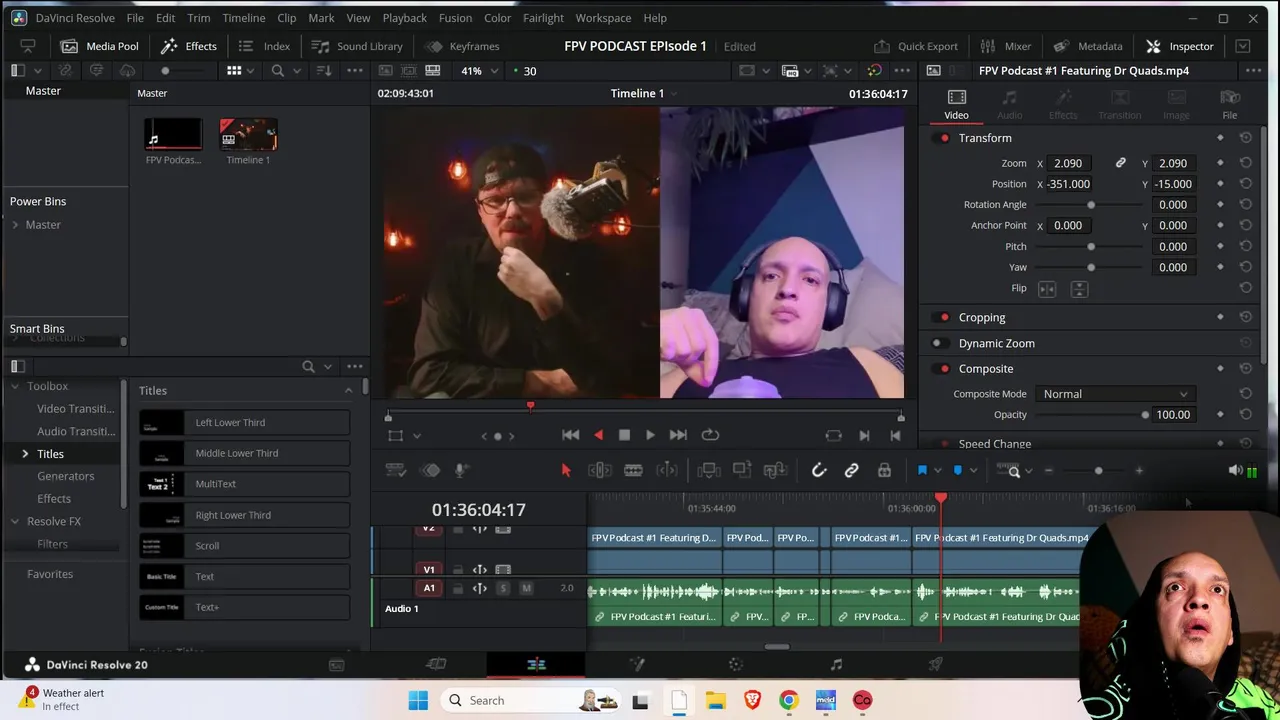The image size is (1280, 720).
Task: Click the Overwrite Clip edit icon
Action: [742, 470]
